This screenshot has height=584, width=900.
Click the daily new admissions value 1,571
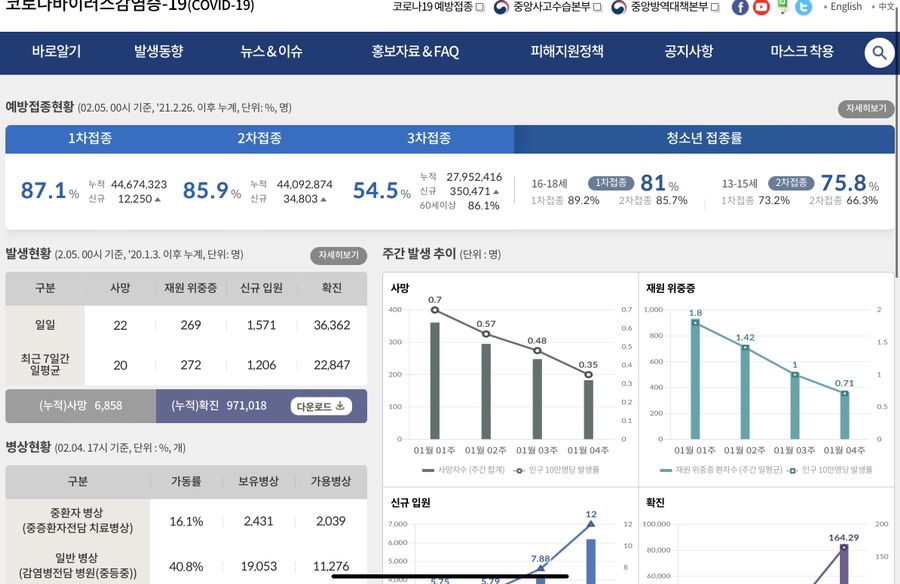pyautogui.click(x=261, y=325)
